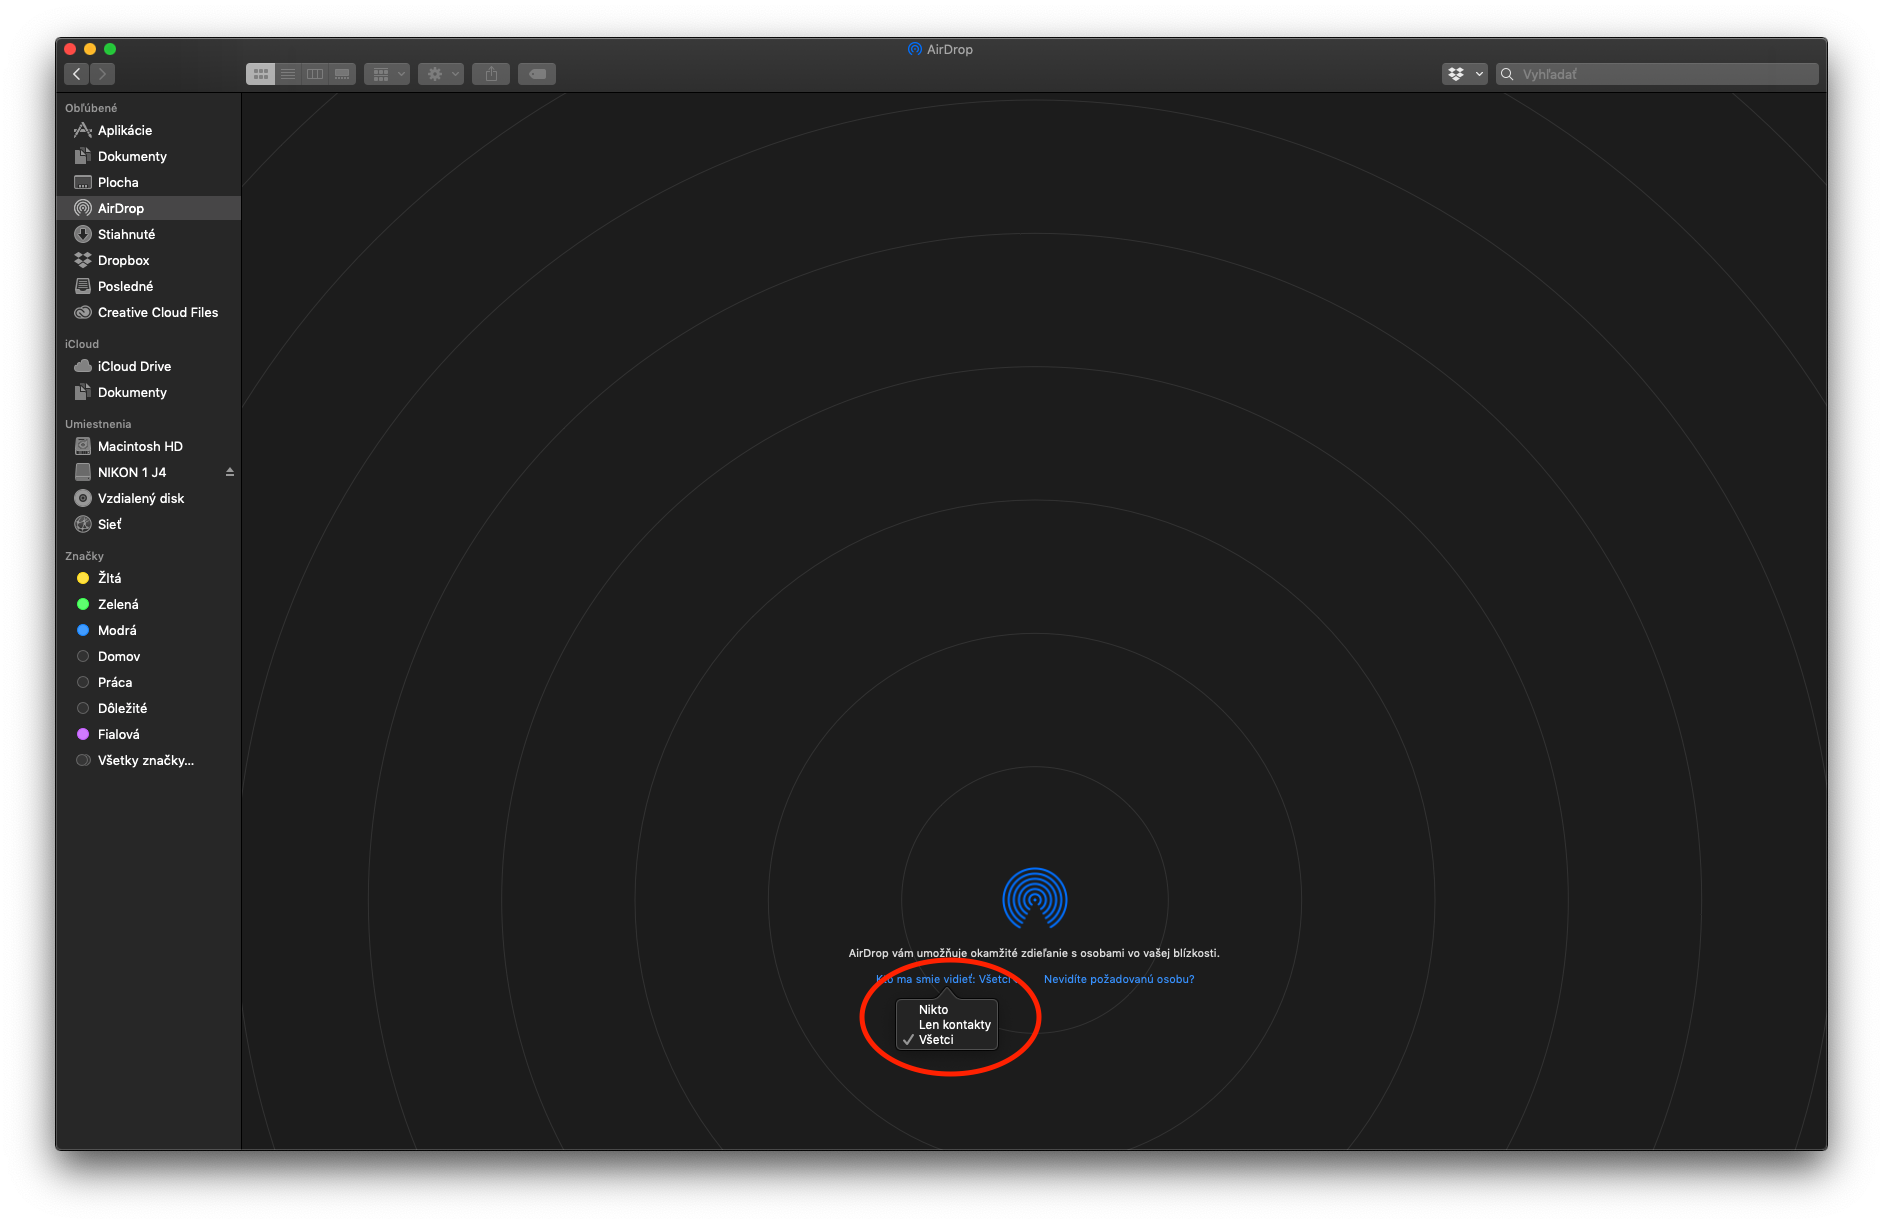Open the group-by arrangement dropdown
Image resolution: width=1883 pixels, height=1224 pixels.
tap(387, 74)
